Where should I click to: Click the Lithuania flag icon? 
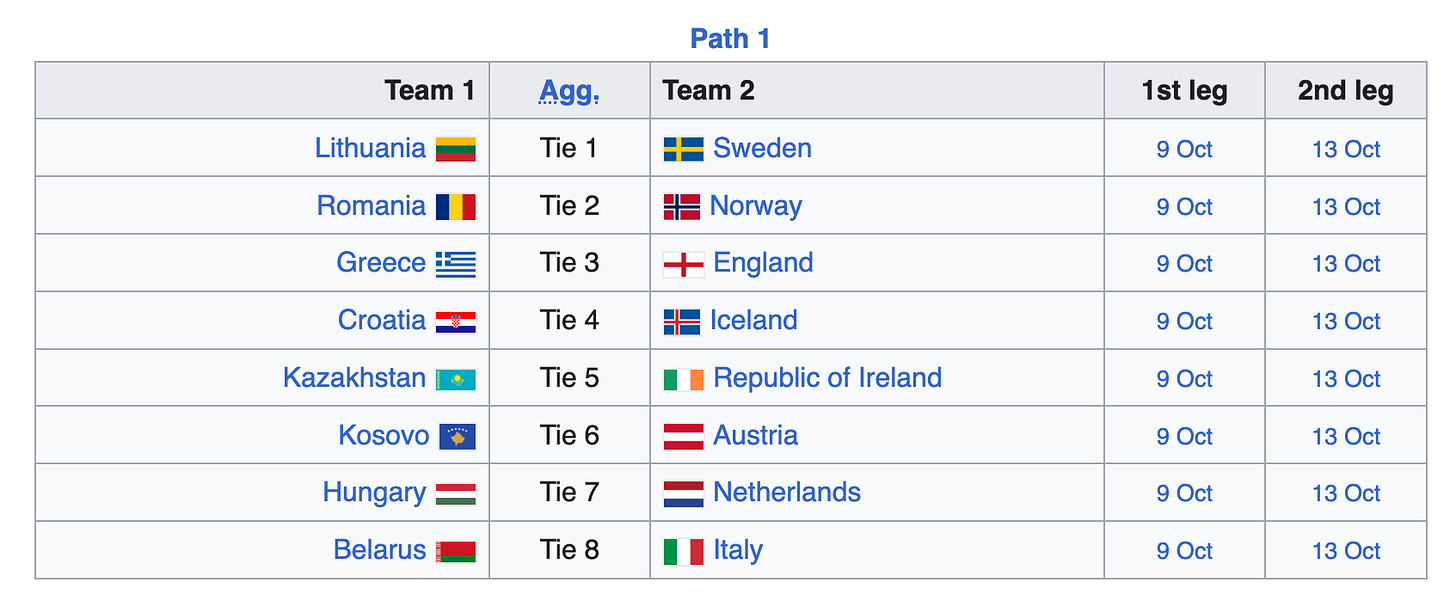click(456, 150)
